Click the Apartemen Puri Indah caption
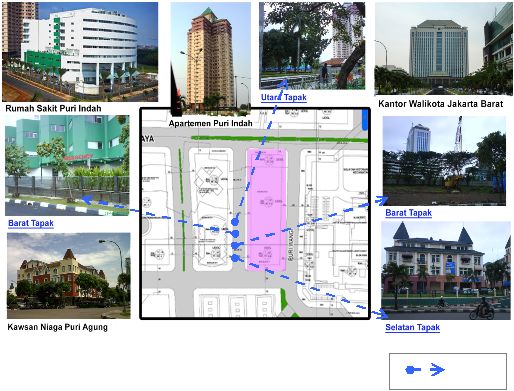This screenshot has width=514, height=391. point(210,123)
